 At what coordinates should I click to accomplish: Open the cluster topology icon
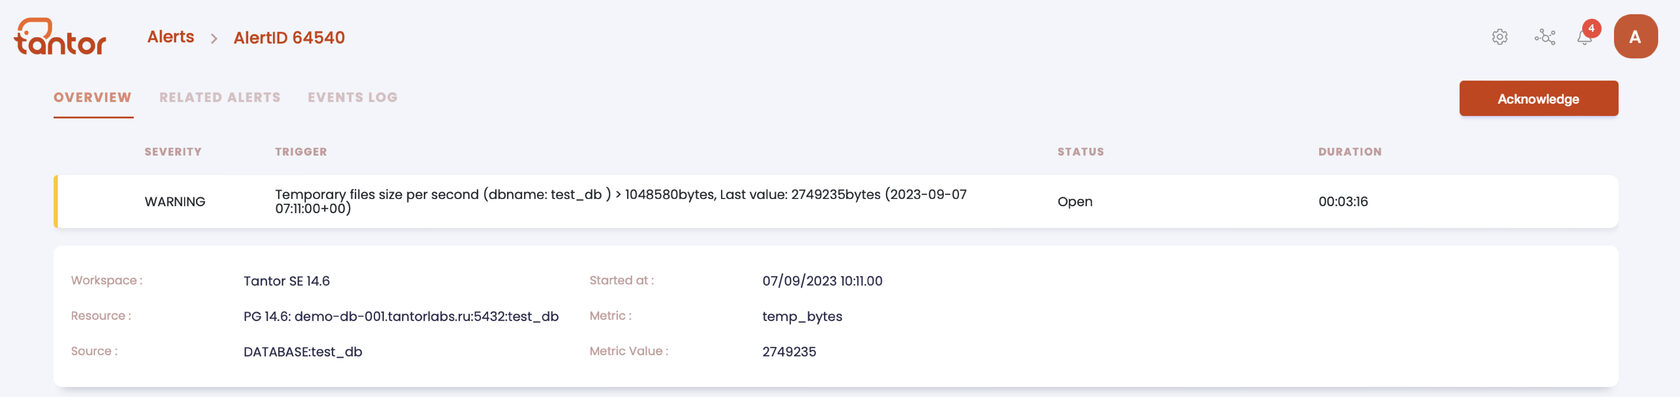coord(1545,37)
